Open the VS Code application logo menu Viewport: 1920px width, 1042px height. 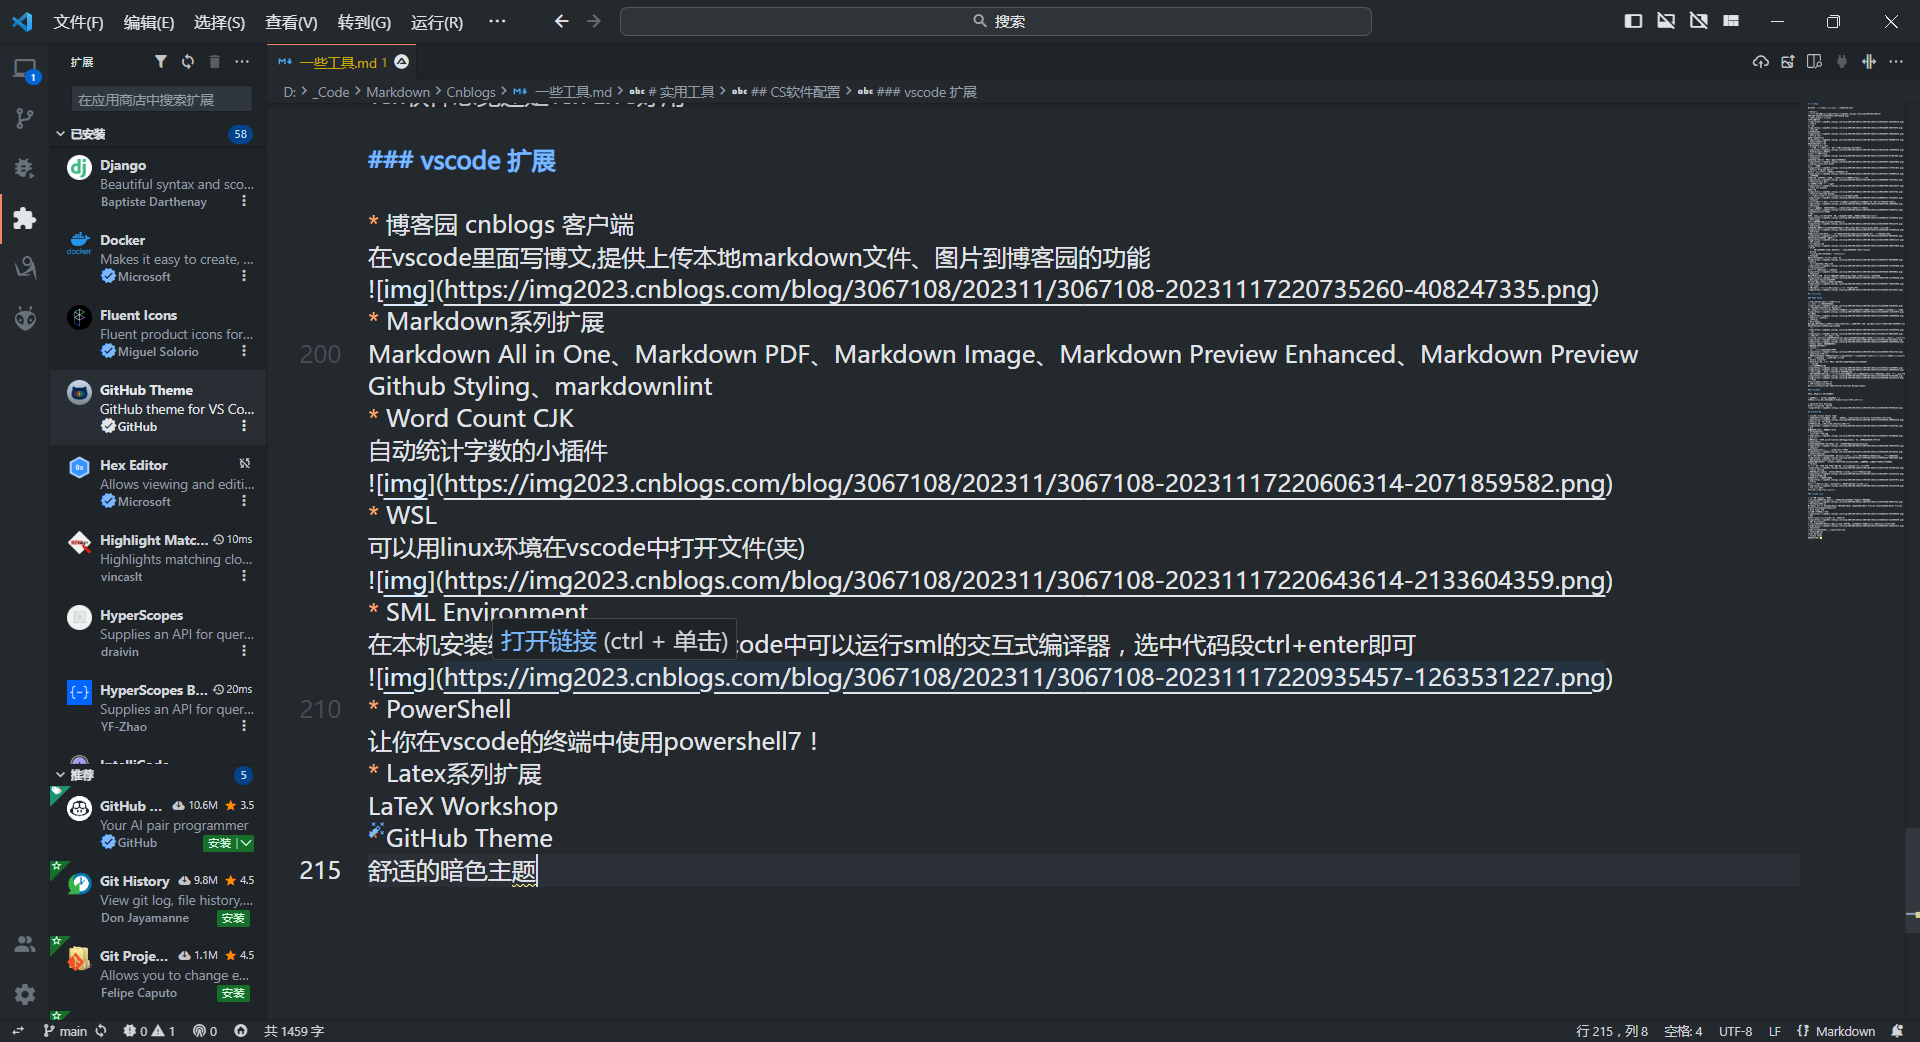[22, 21]
